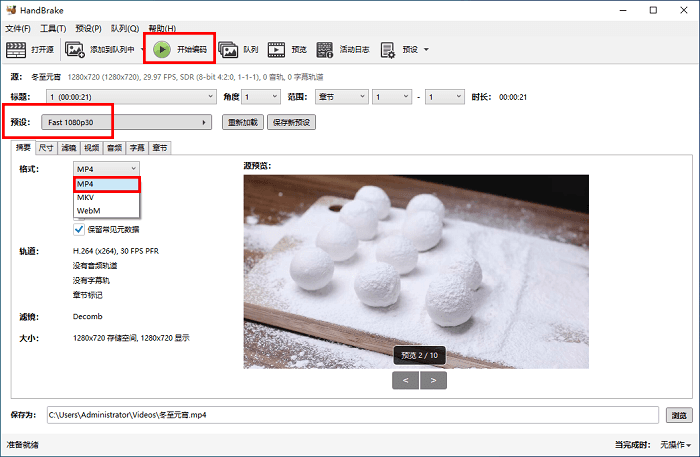Click the Presets document-gear icon

(388, 50)
